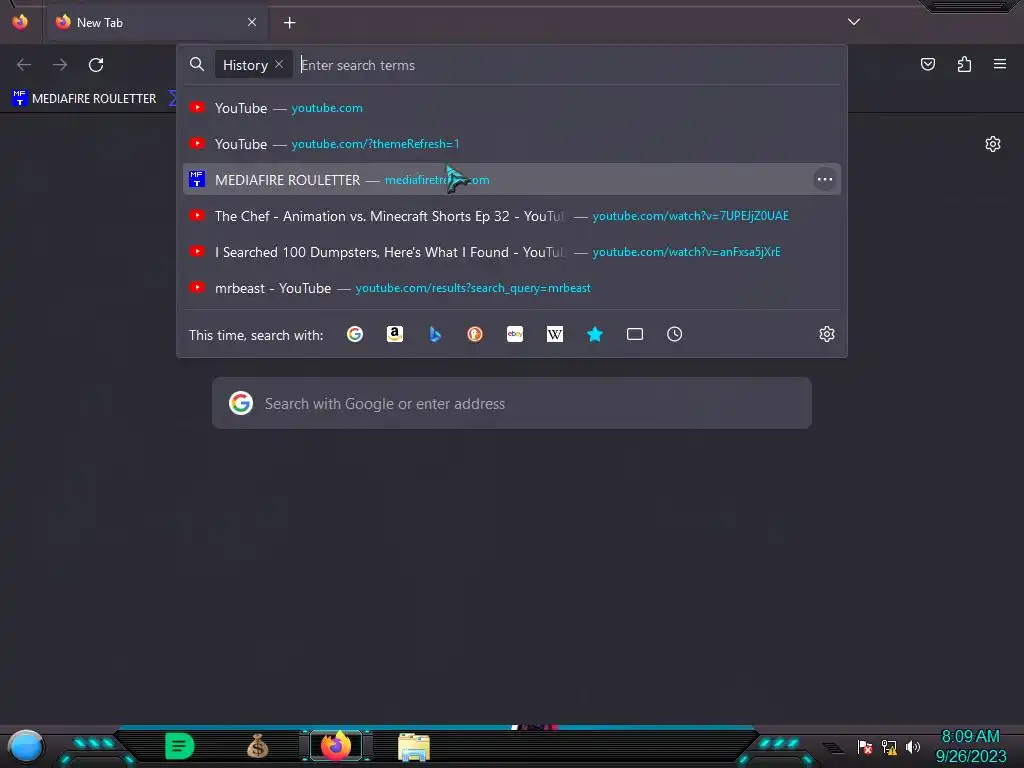Viewport: 1024px width, 768px height.
Task: Remove the History search filter chip
Action: pos(279,64)
